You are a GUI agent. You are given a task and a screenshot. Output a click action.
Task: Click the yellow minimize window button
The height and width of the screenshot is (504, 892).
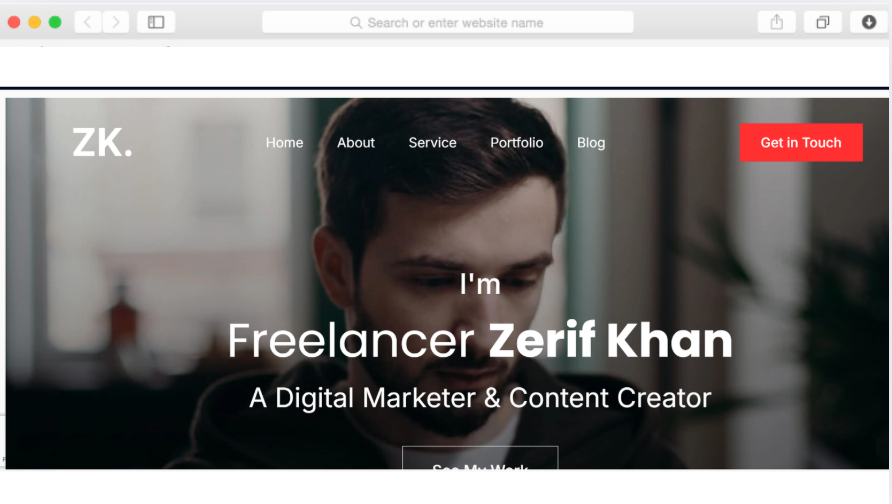click(x=35, y=22)
